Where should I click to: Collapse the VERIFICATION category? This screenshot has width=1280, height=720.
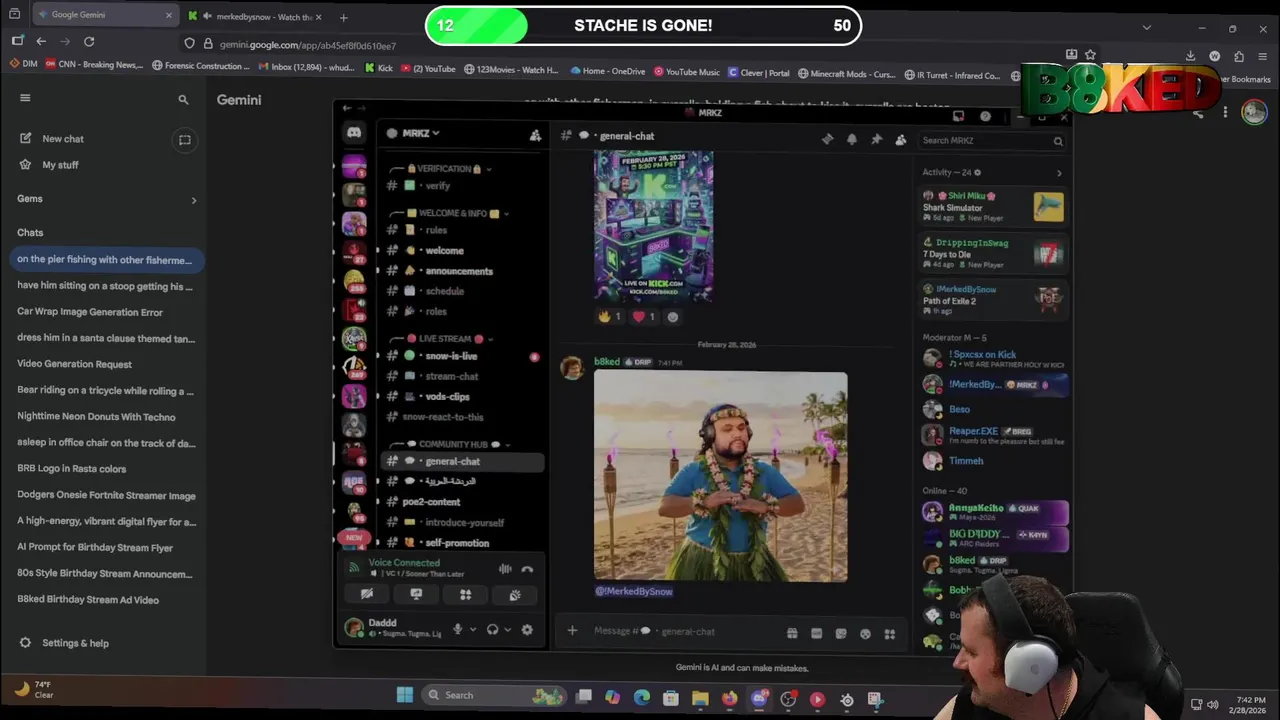[x=448, y=168]
